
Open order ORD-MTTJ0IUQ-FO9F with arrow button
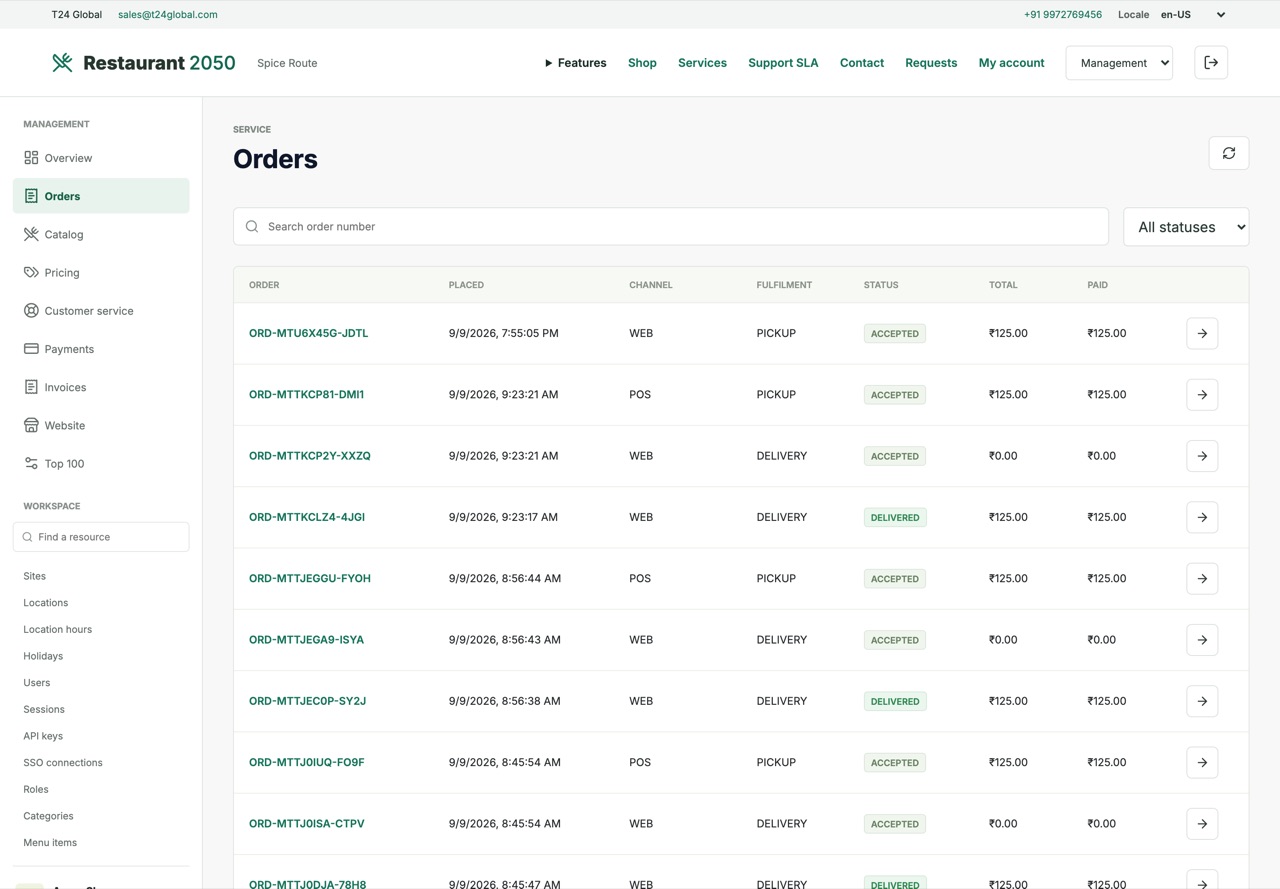point(1202,762)
